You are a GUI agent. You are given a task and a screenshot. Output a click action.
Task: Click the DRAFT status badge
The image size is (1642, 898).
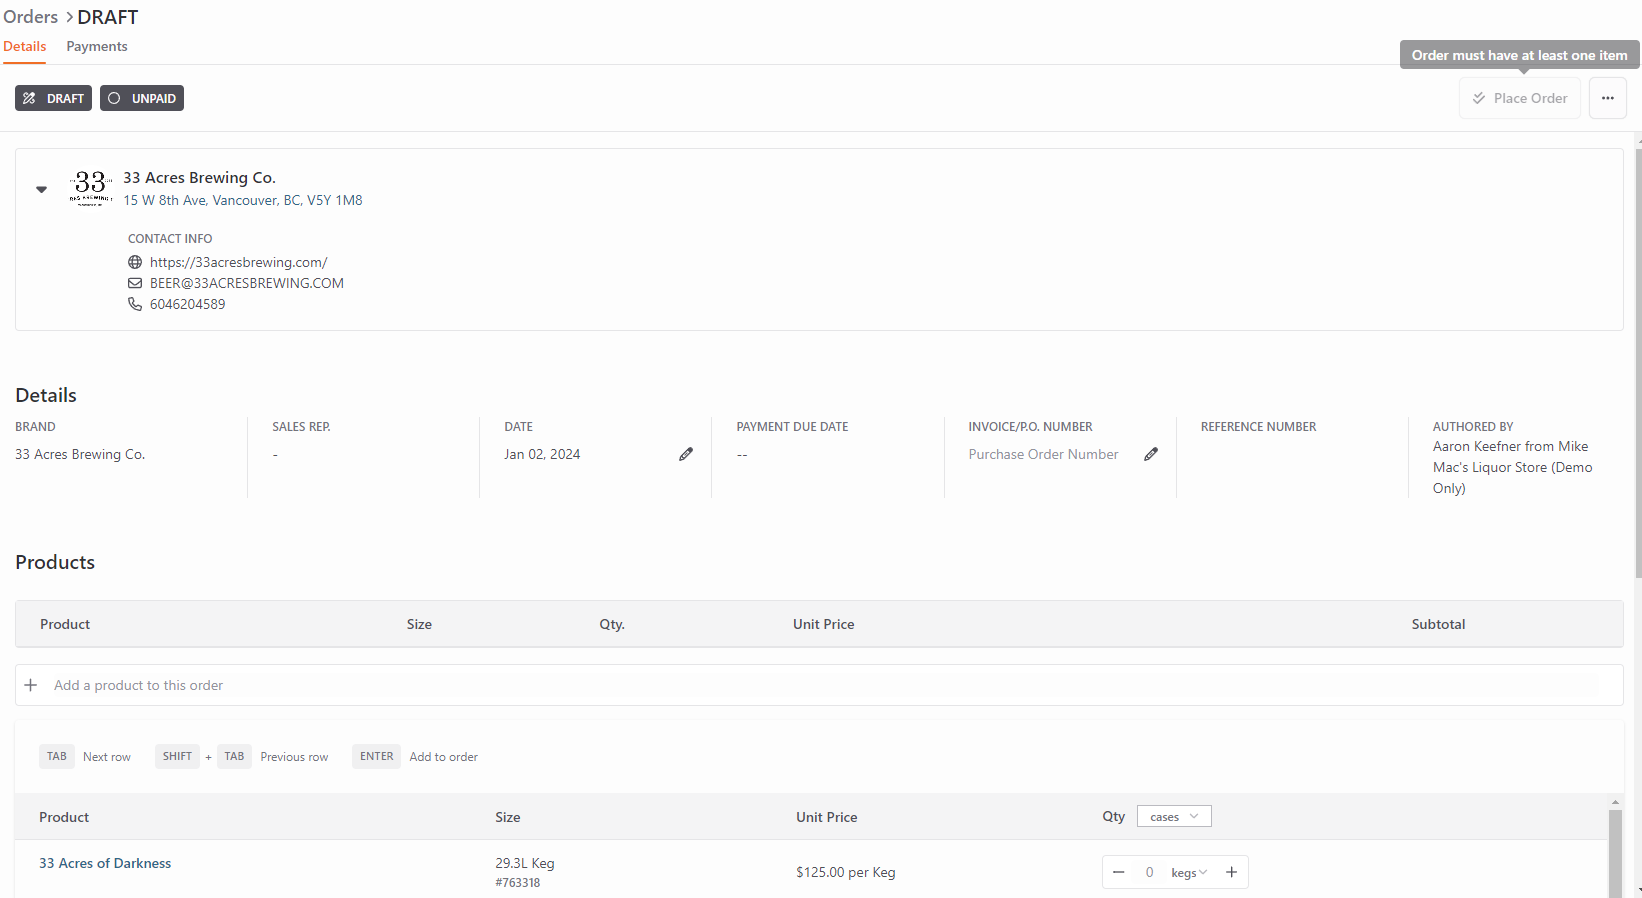pyautogui.click(x=53, y=98)
